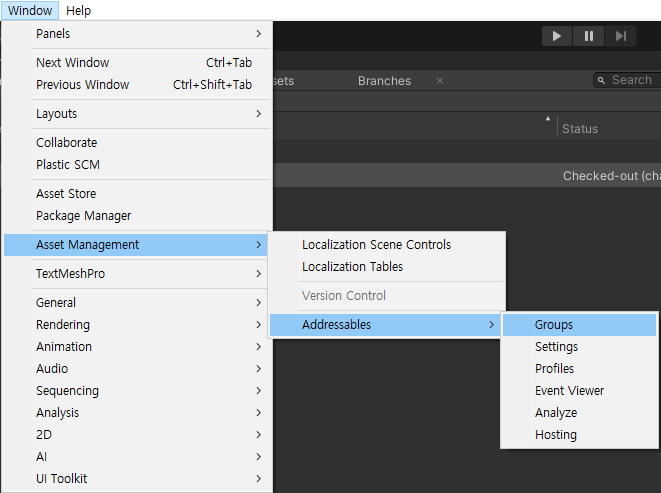Expand the Animation submenu
This screenshot has width=661, height=493.
[x=136, y=346]
